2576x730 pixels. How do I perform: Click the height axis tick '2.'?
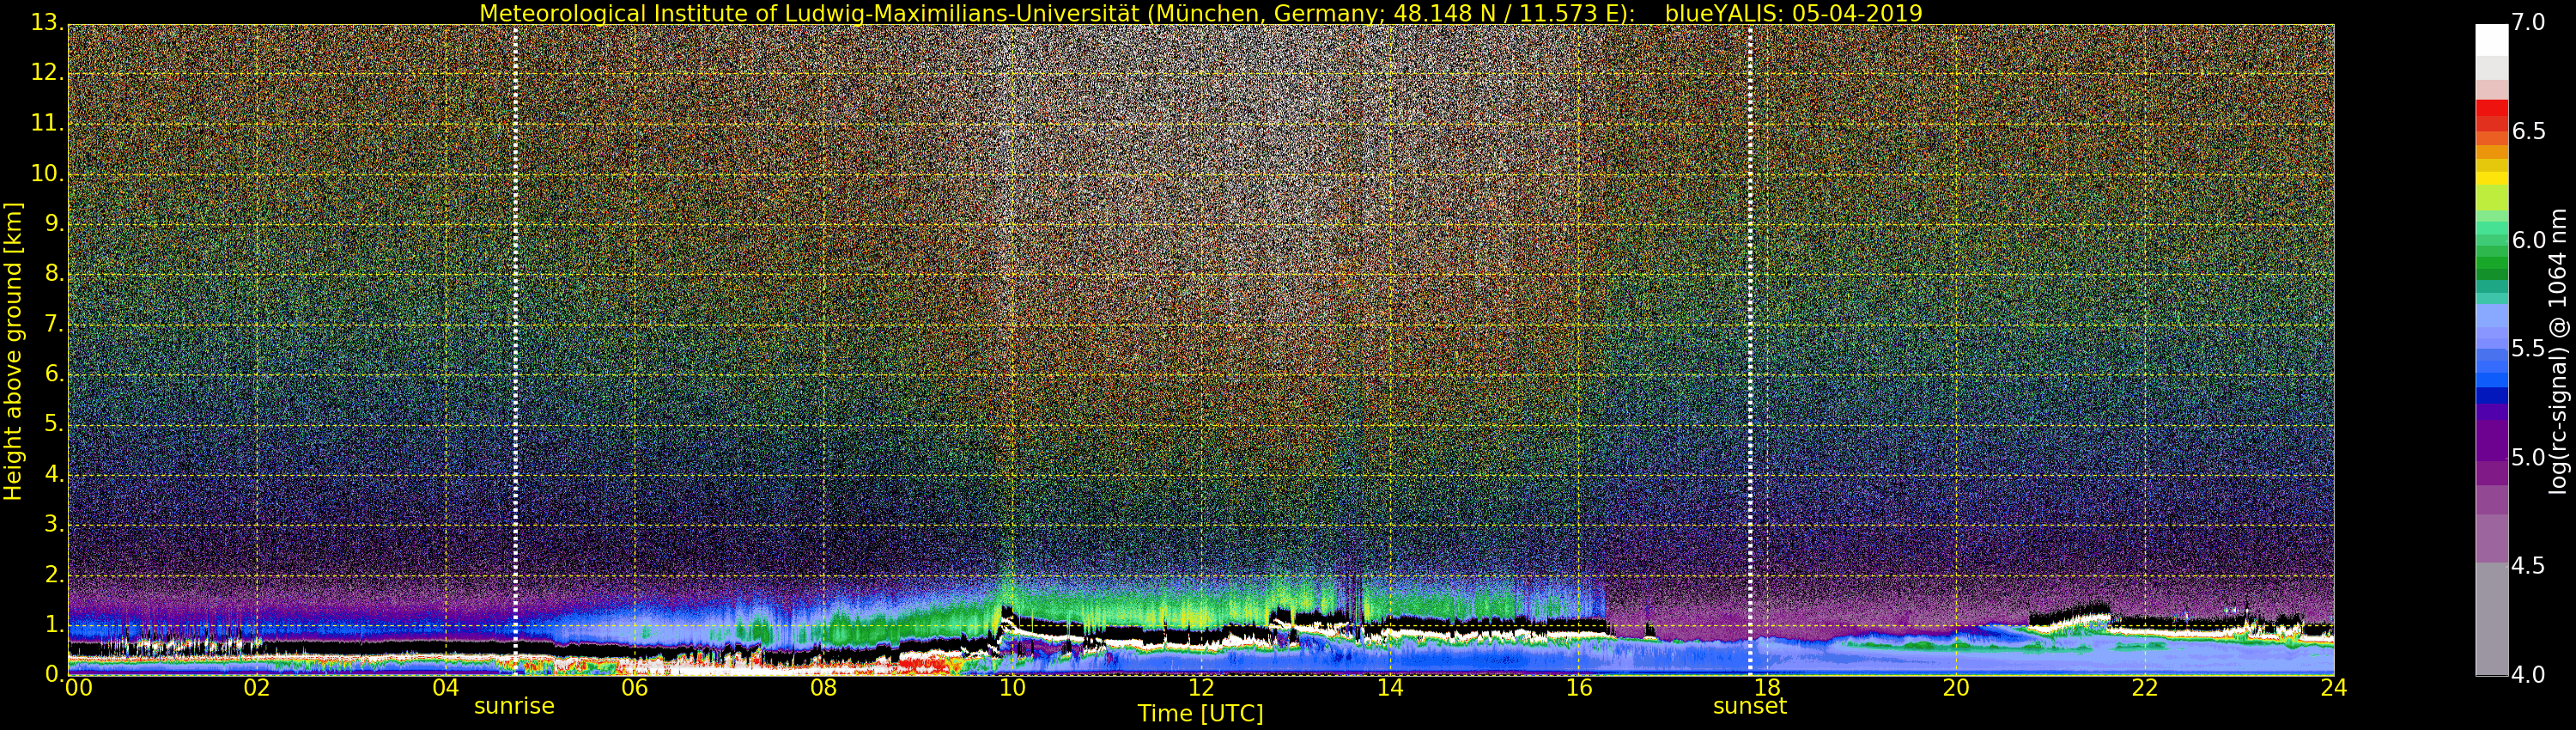point(54,574)
